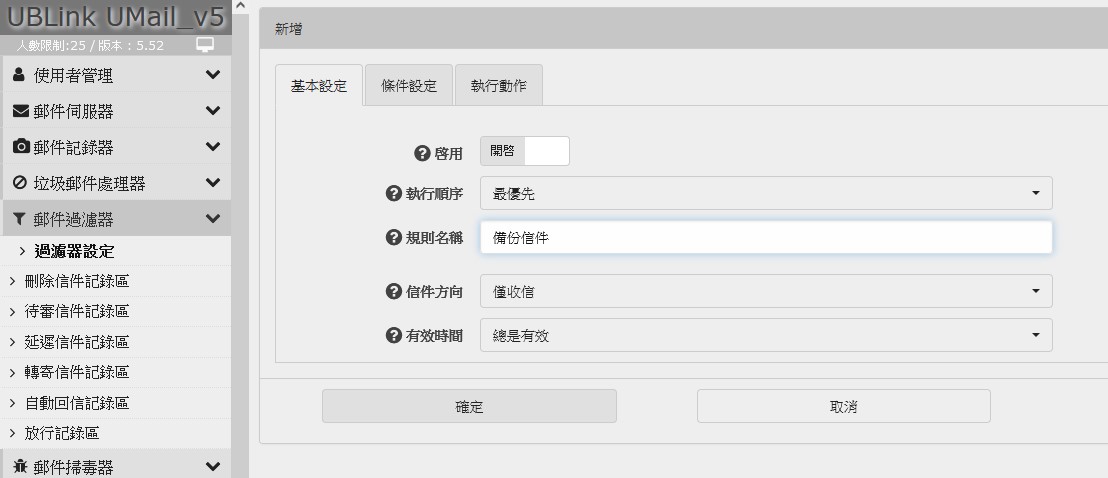Expand the 使用者管理 sidebar section

click(x=115, y=75)
